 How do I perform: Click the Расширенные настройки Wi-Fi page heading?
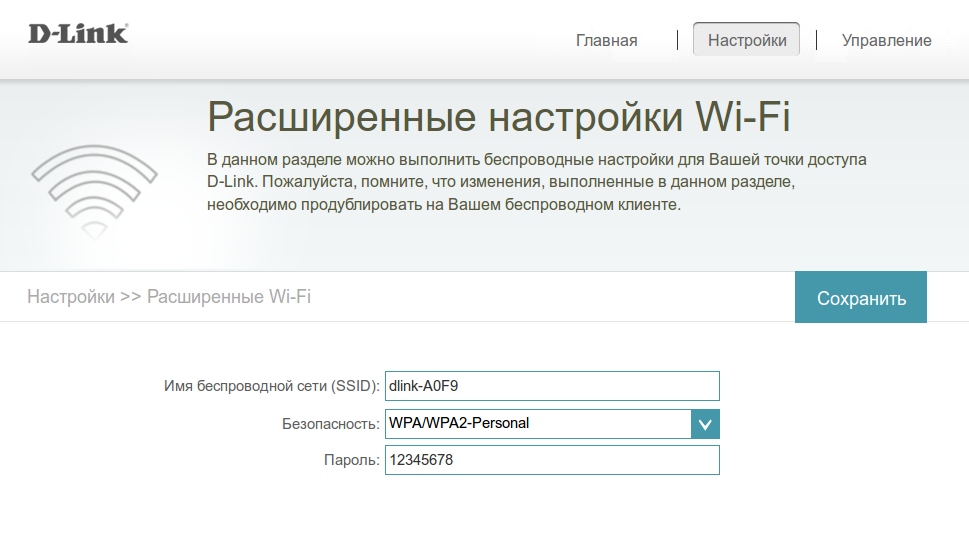[498, 117]
